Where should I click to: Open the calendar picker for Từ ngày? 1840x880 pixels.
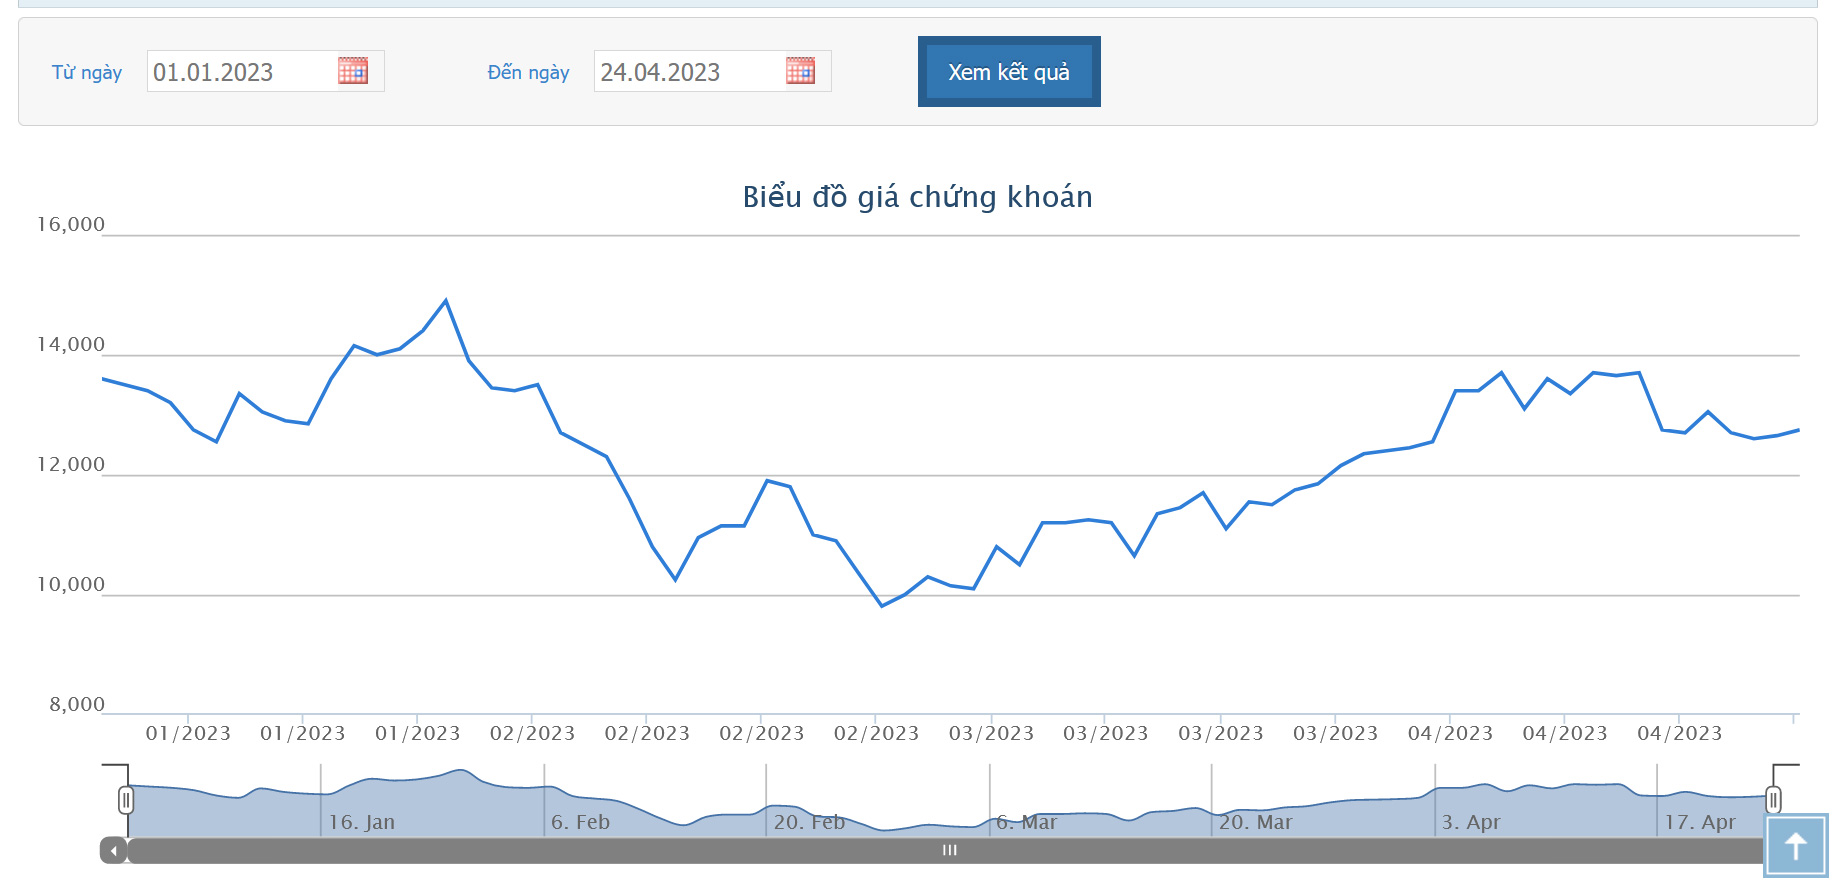click(x=353, y=71)
